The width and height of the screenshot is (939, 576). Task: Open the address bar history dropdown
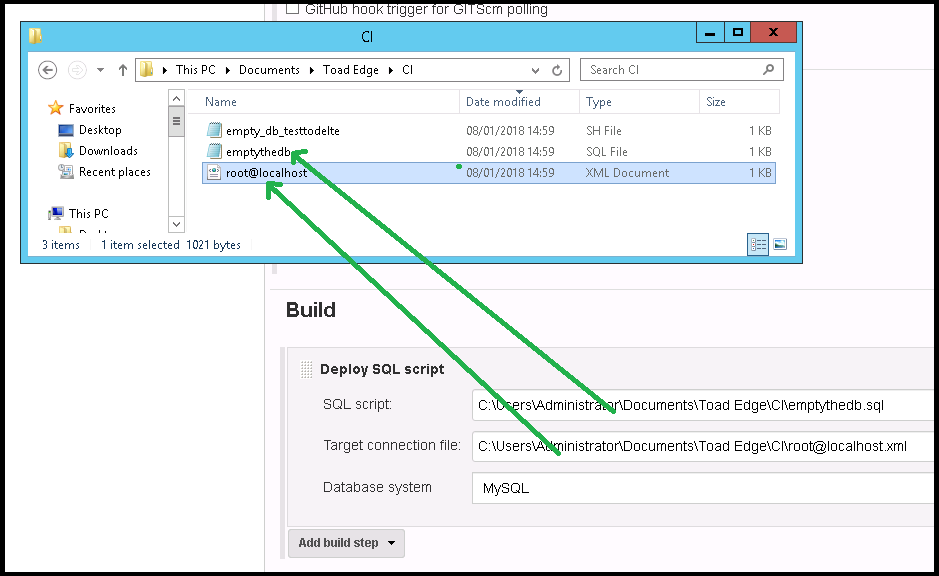pos(535,70)
